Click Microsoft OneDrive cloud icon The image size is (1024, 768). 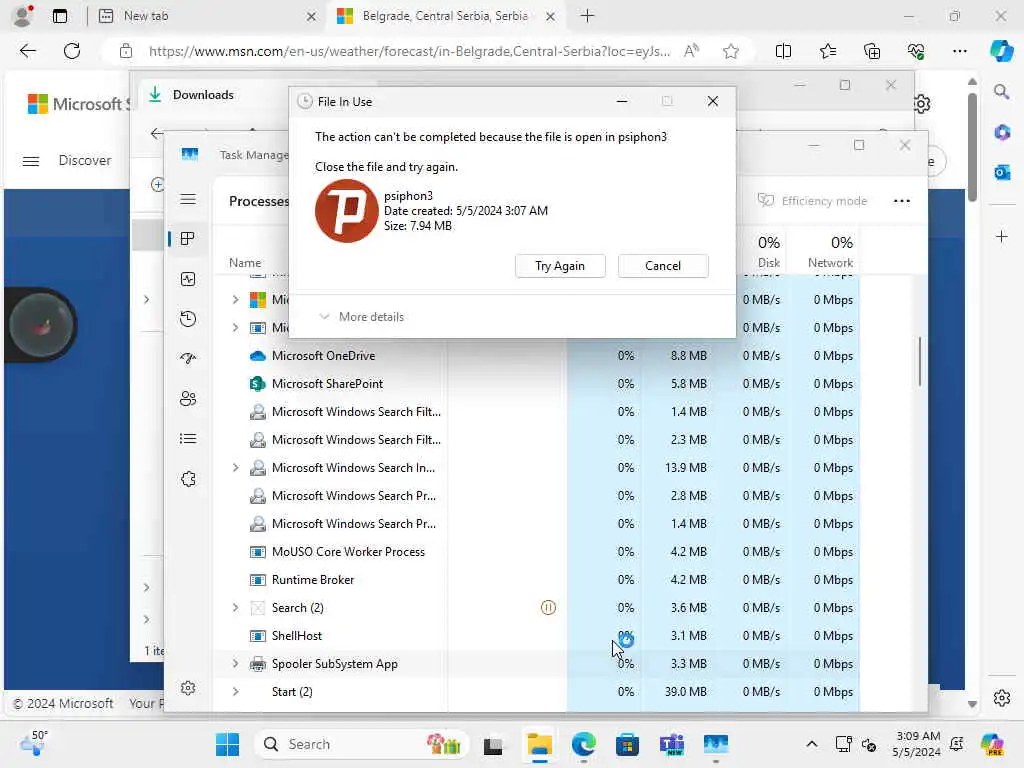coord(258,356)
